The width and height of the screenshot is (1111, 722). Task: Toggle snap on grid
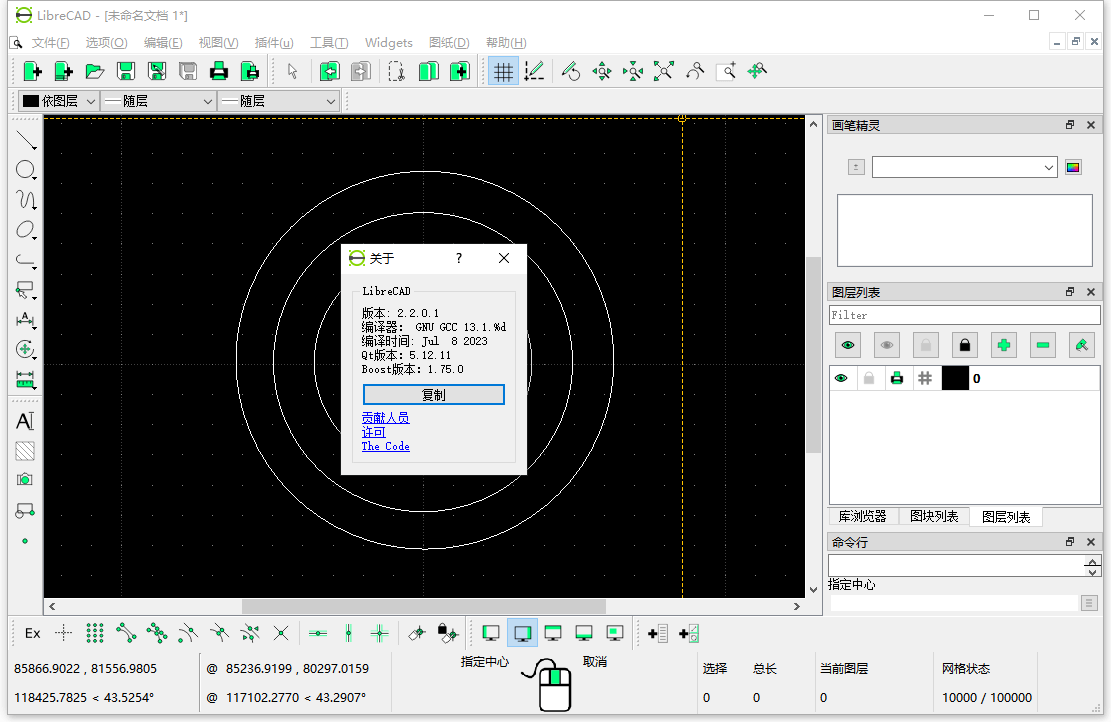coord(95,633)
